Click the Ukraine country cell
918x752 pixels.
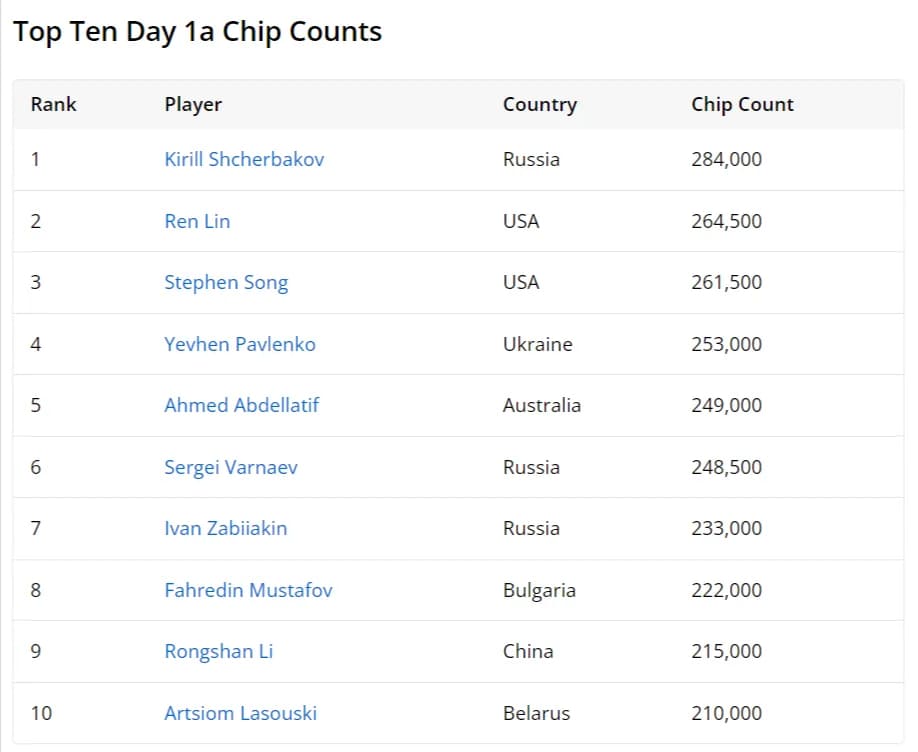tap(538, 344)
